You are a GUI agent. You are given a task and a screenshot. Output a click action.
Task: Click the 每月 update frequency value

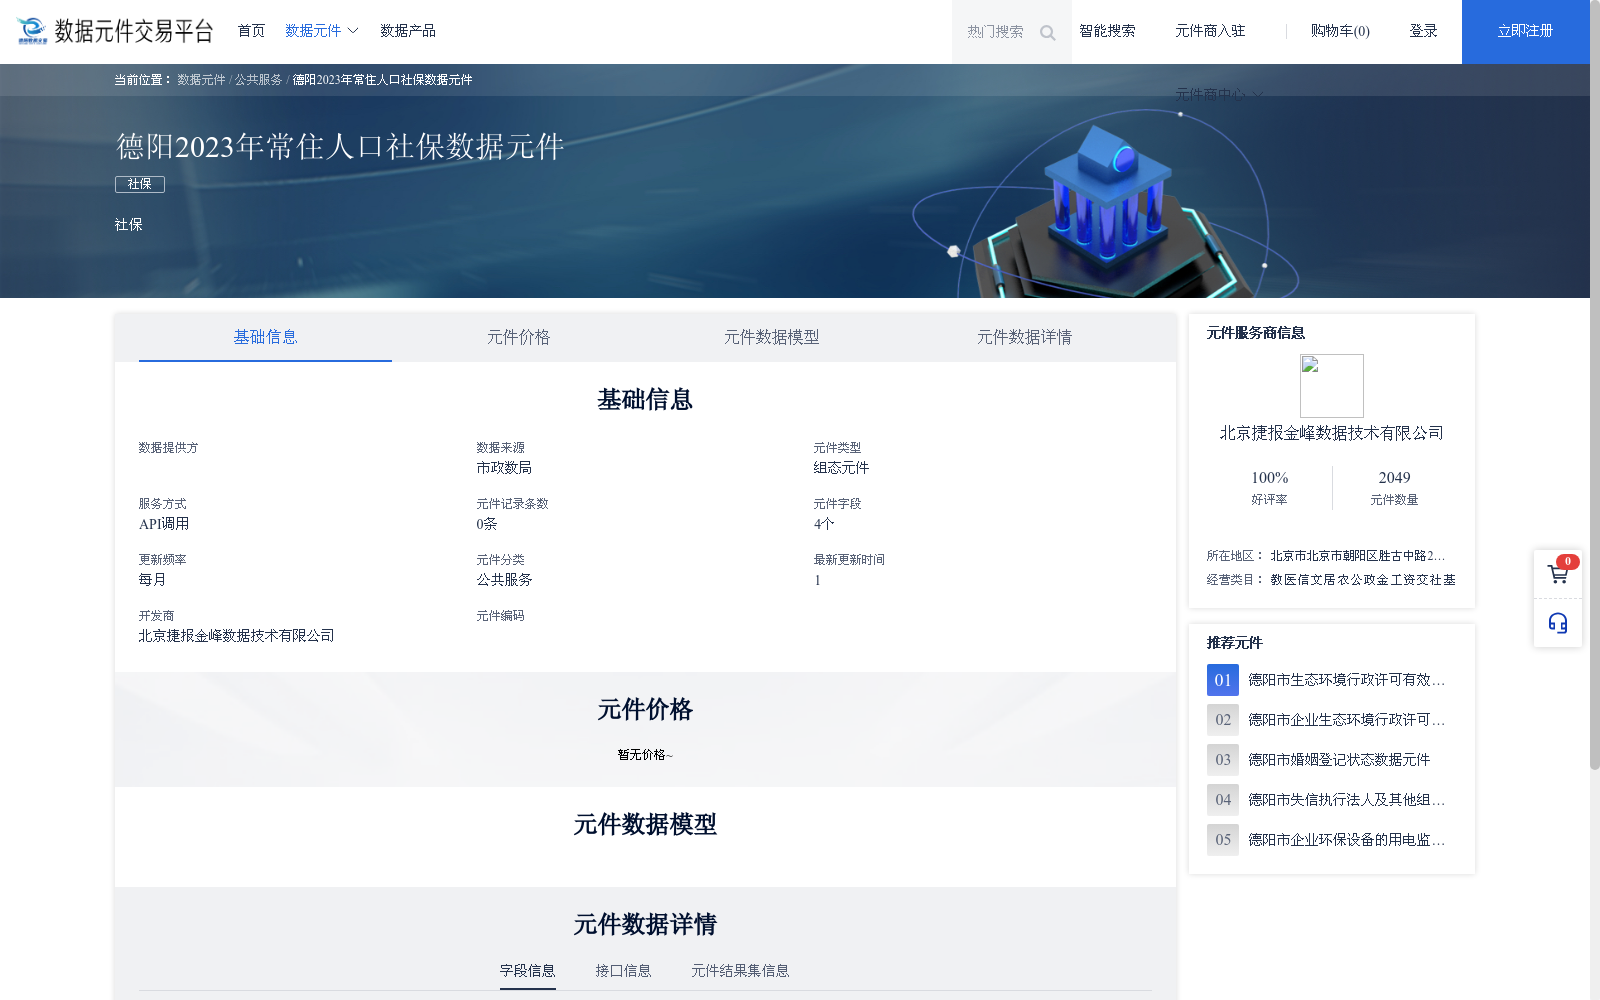point(152,580)
